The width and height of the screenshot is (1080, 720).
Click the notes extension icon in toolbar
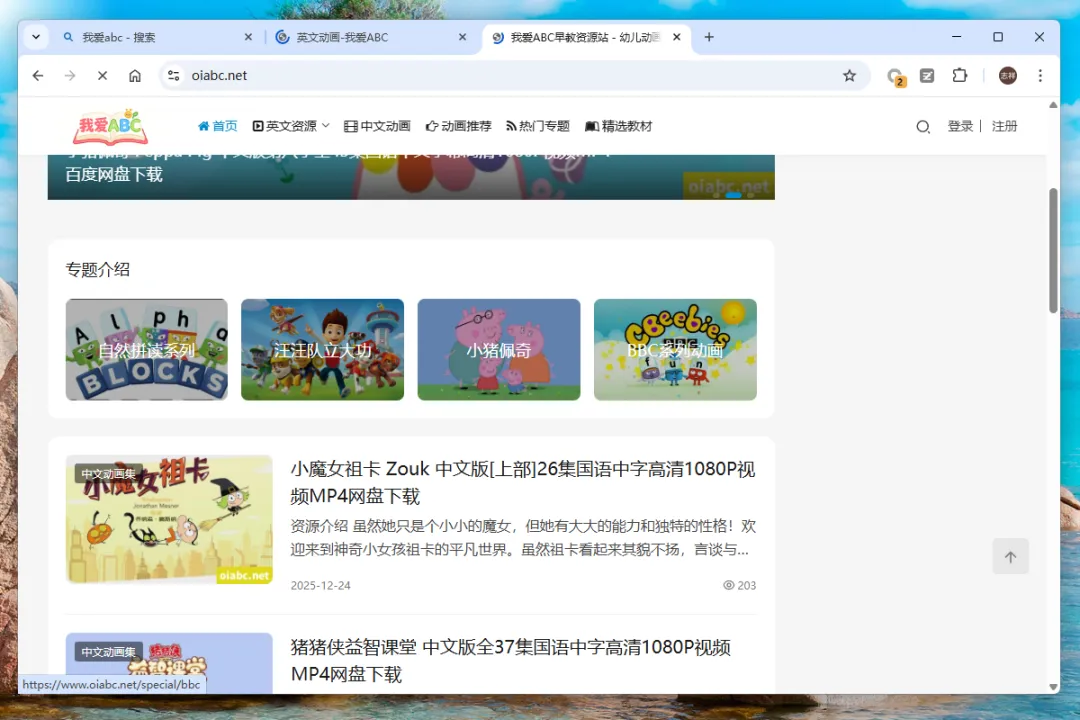click(x=927, y=76)
